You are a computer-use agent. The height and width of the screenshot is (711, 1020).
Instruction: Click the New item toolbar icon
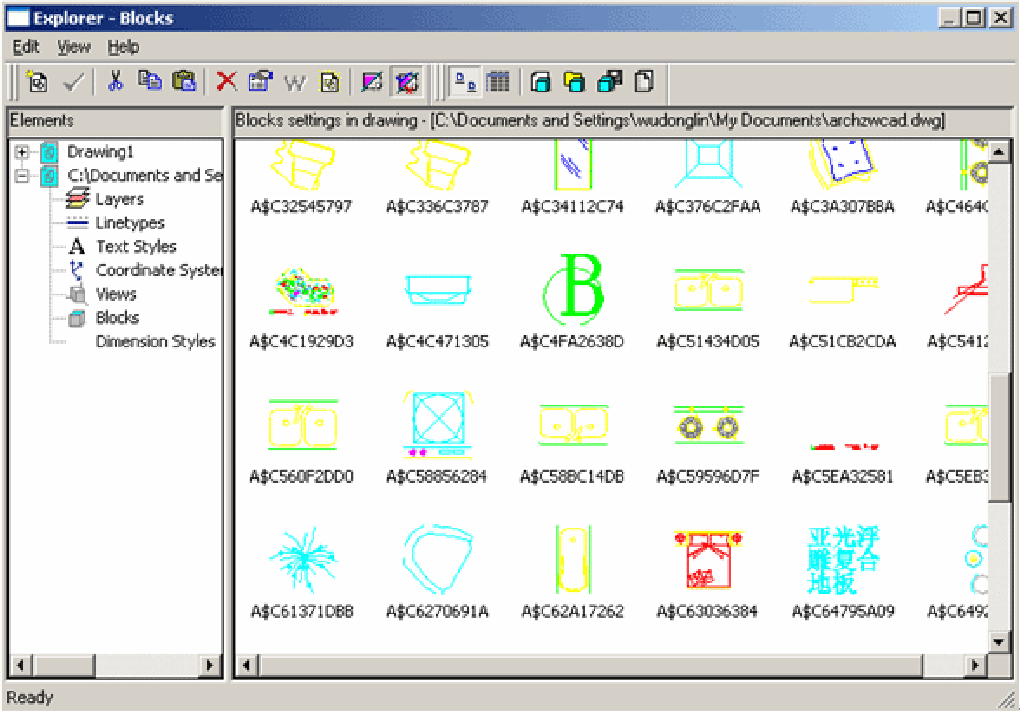pyautogui.click(x=37, y=83)
